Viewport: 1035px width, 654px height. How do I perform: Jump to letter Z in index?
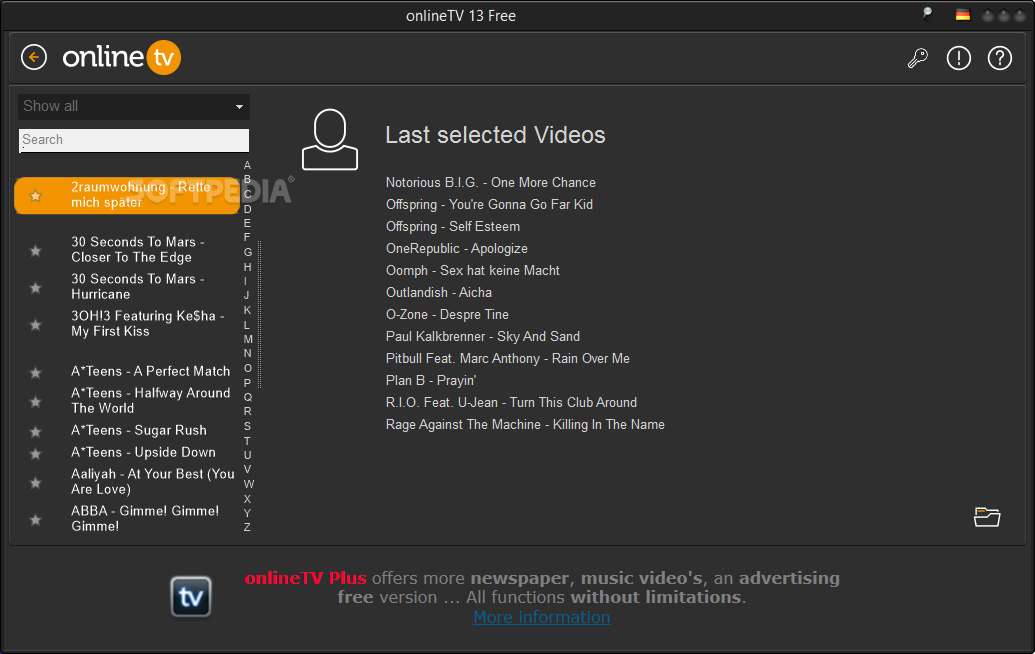[247, 527]
